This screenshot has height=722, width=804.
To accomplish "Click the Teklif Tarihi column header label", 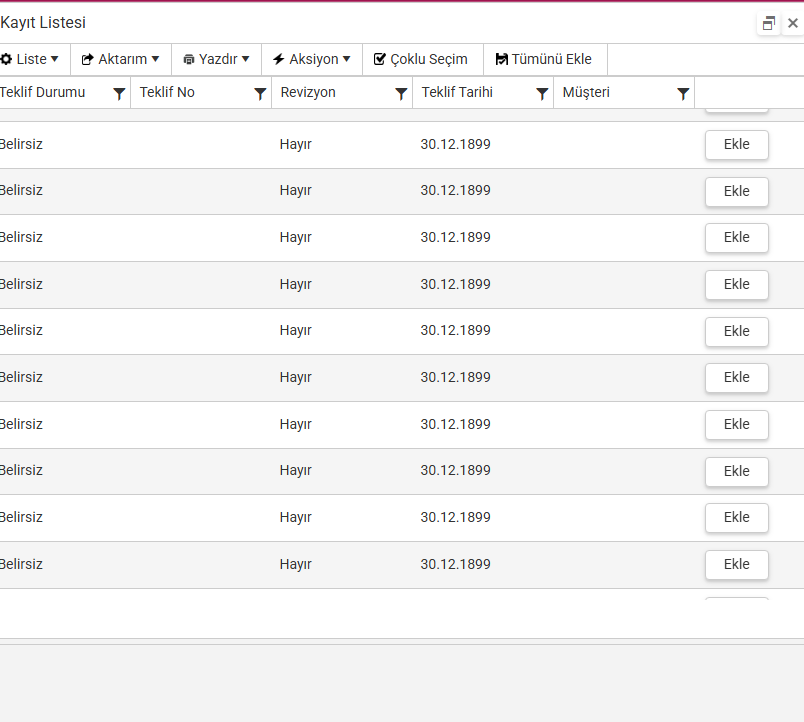I will (457, 93).
